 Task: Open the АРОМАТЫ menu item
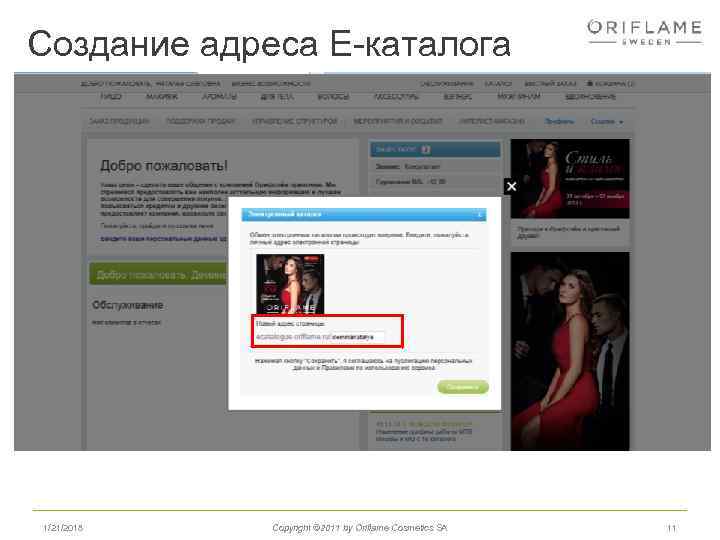tap(219, 97)
